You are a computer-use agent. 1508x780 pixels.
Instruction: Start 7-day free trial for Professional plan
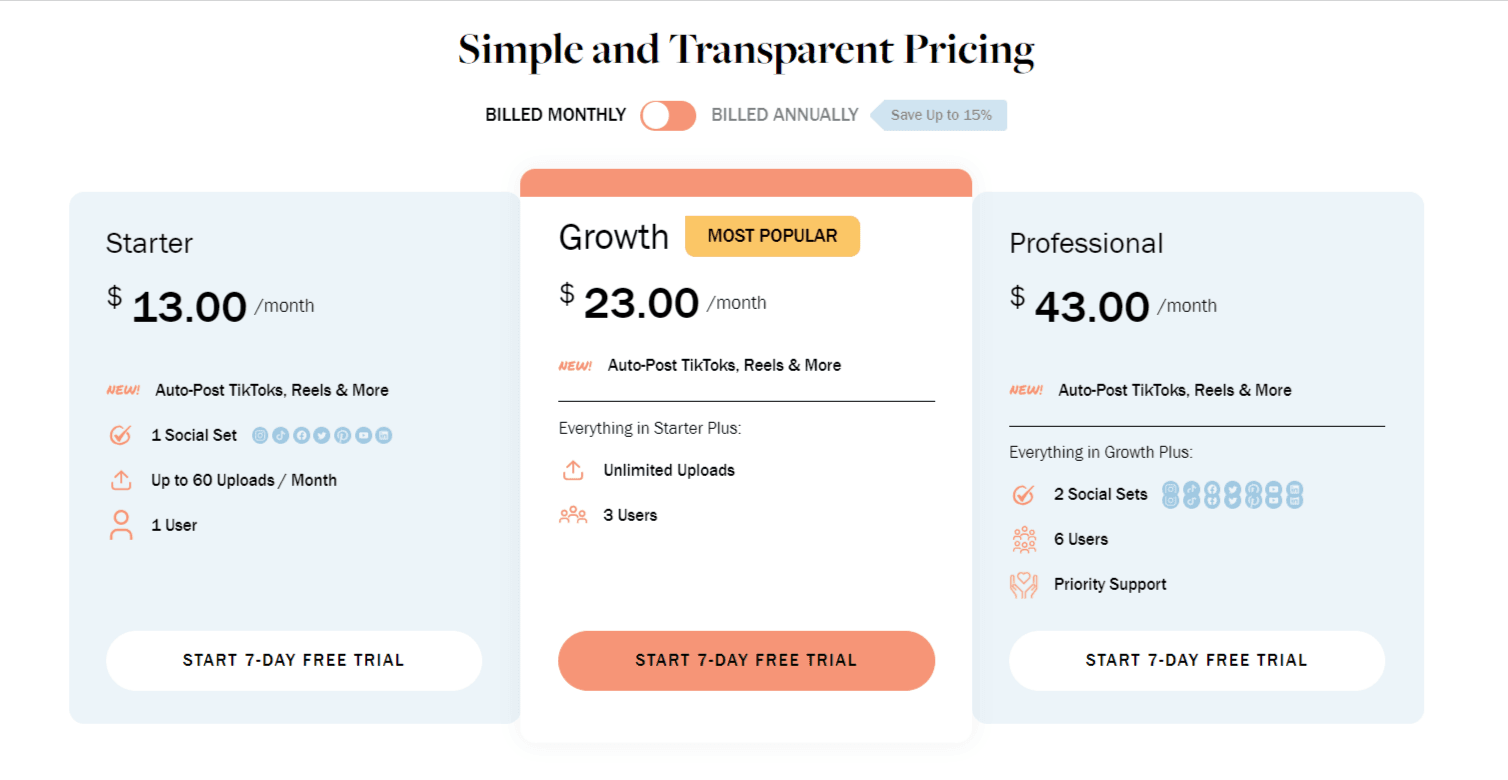[1196, 660]
